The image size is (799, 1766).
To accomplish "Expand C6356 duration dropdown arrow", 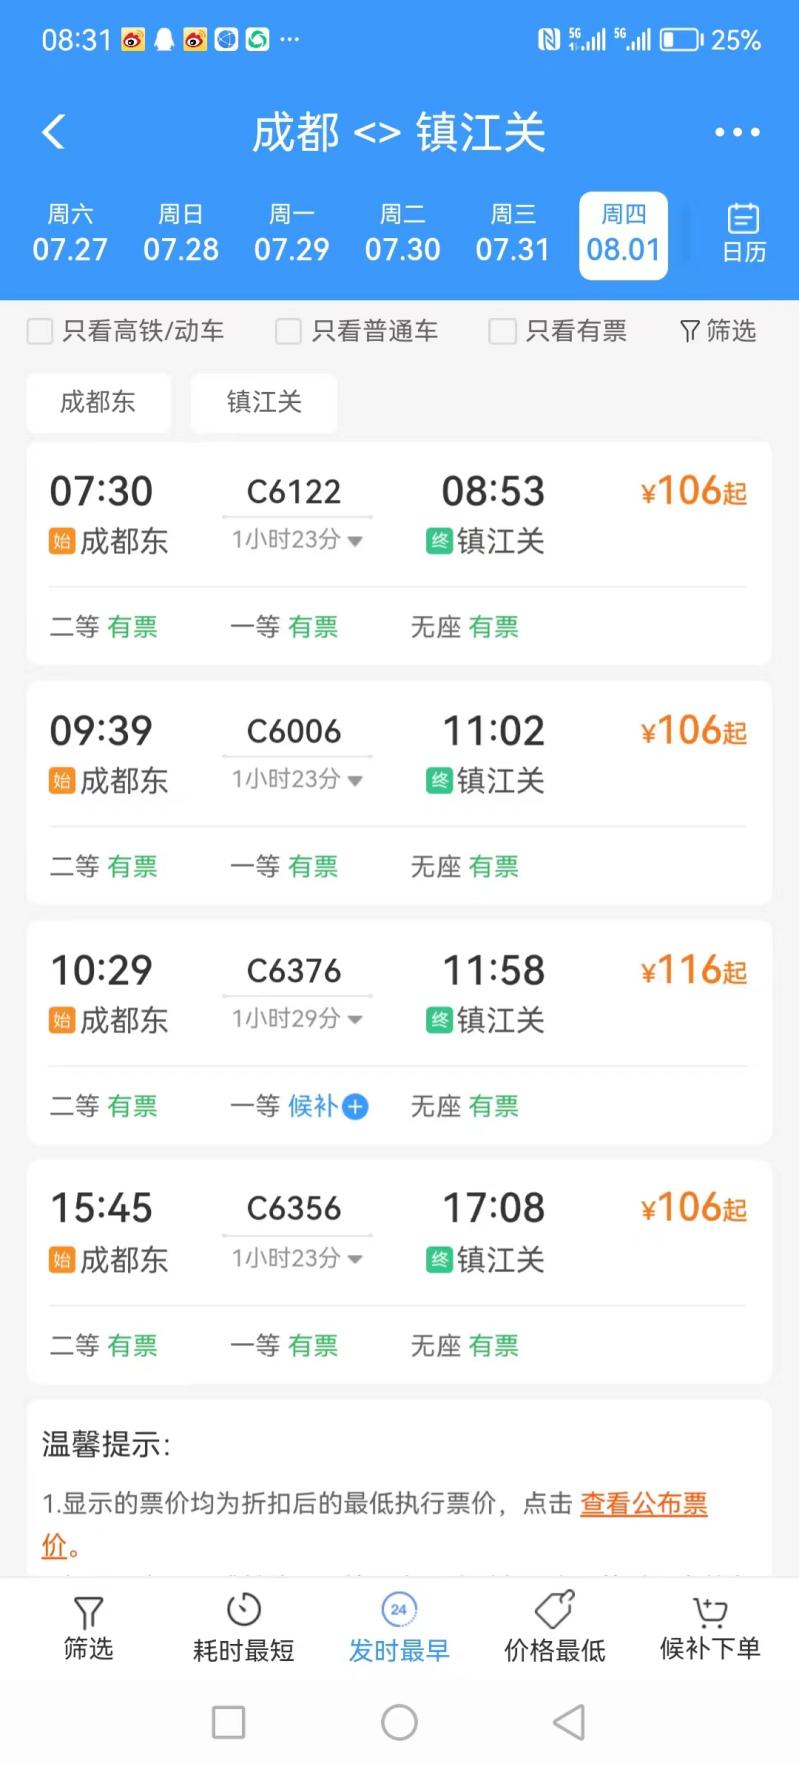I will pyautogui.click(x=355, y=1258).
